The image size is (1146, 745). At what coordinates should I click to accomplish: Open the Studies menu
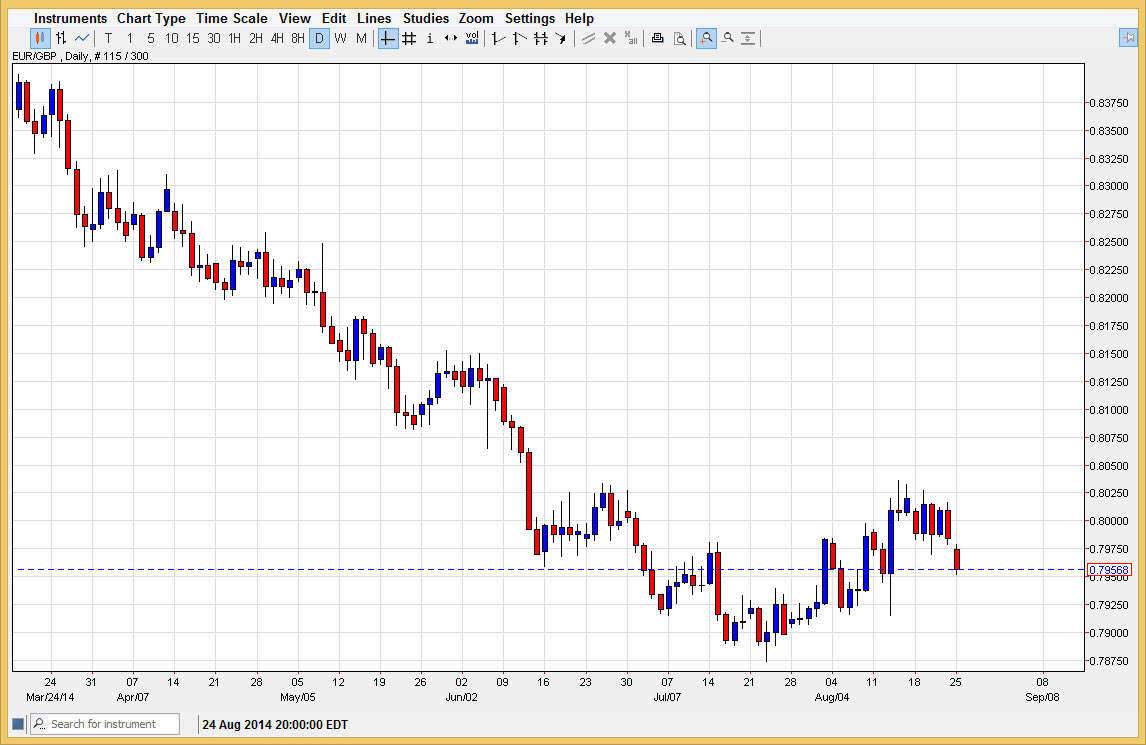coord(426,18)
